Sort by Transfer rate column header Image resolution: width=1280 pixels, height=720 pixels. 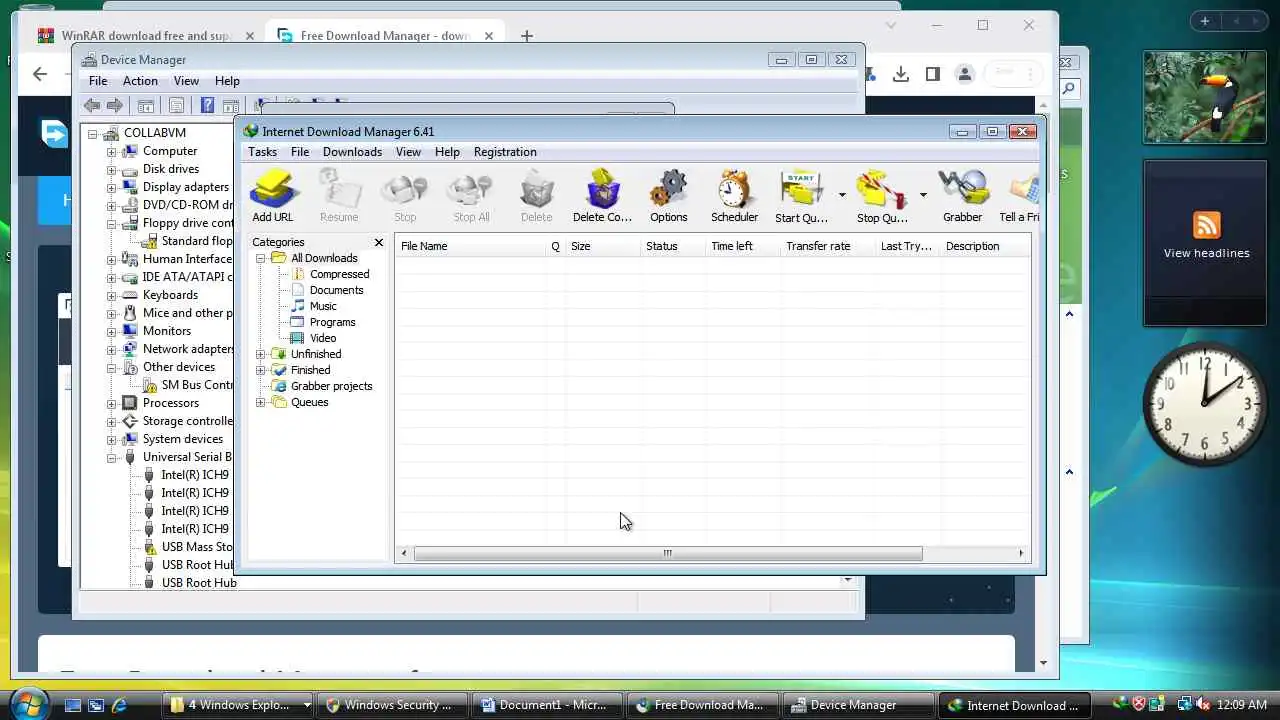[828, 246]
